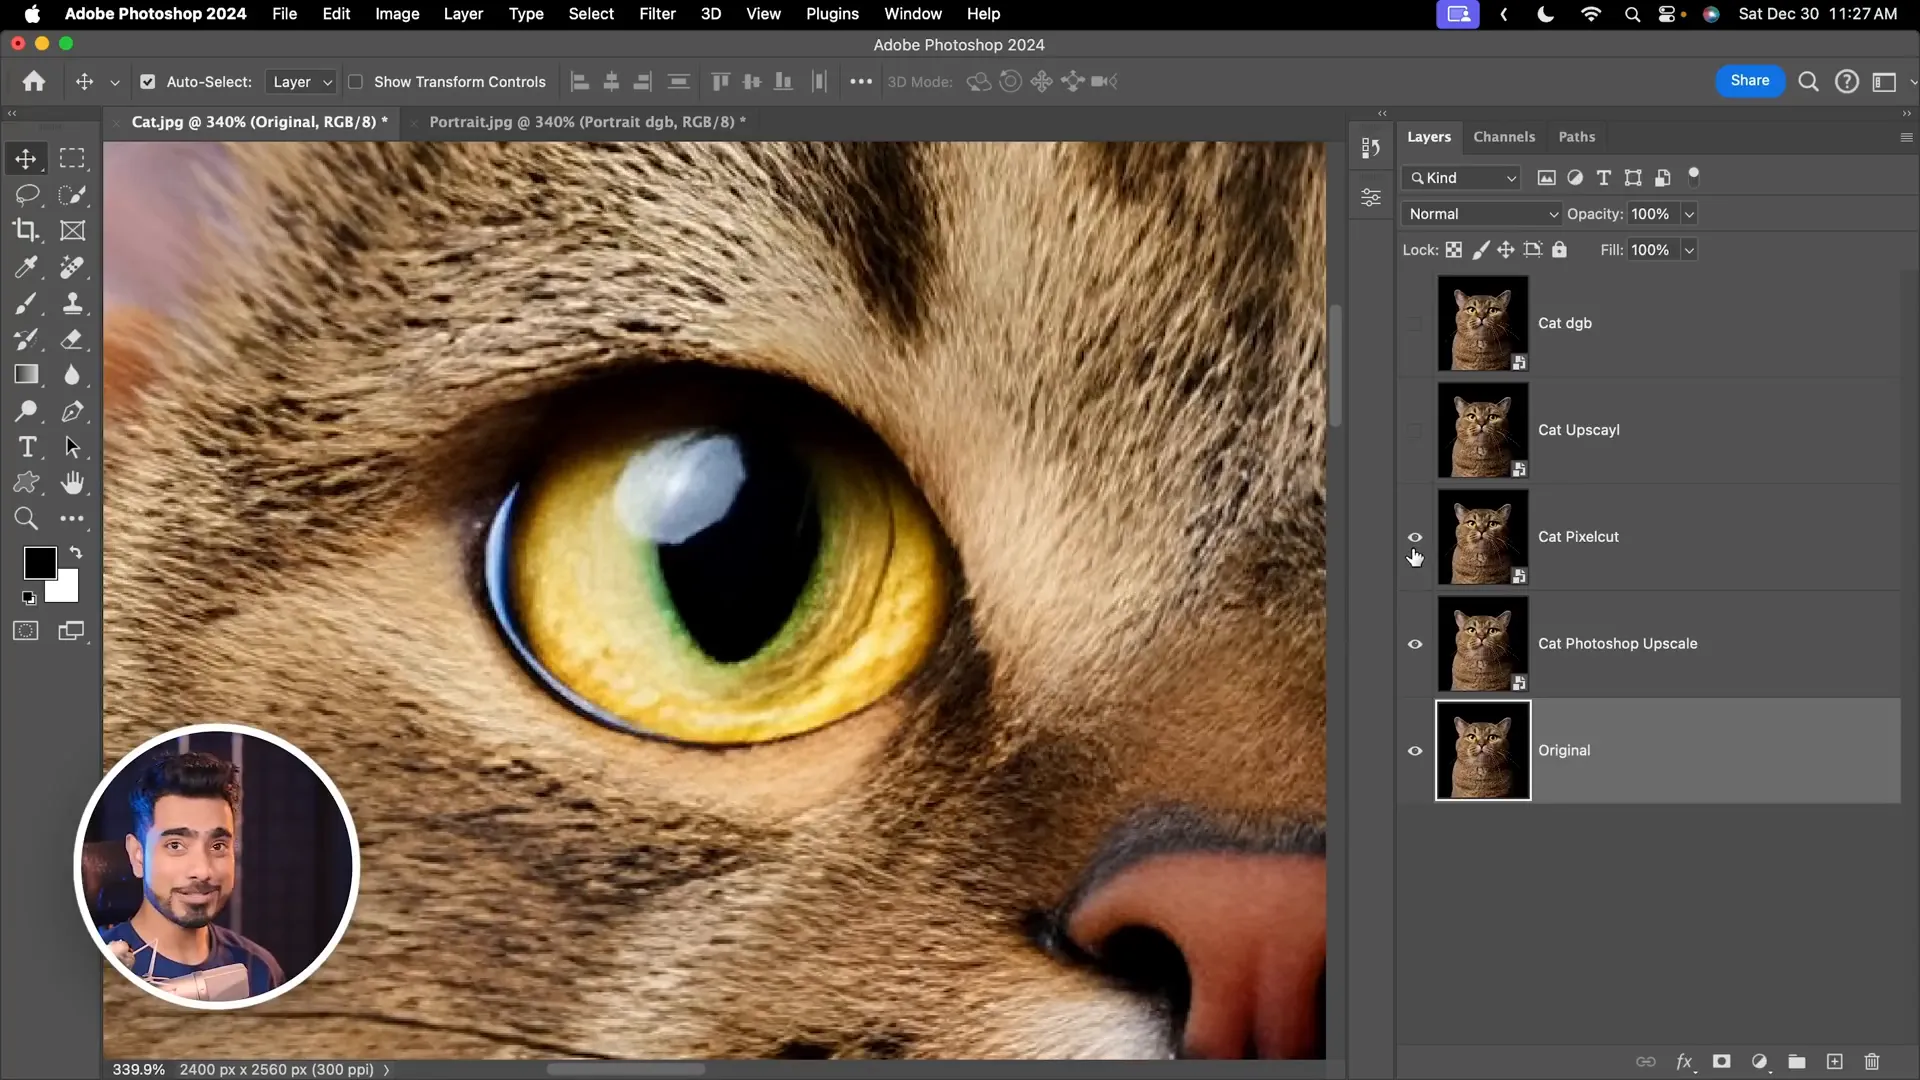Expand the Opacity dropdown arrow
This screenshot has height=1080, width=1920.
1689,214
